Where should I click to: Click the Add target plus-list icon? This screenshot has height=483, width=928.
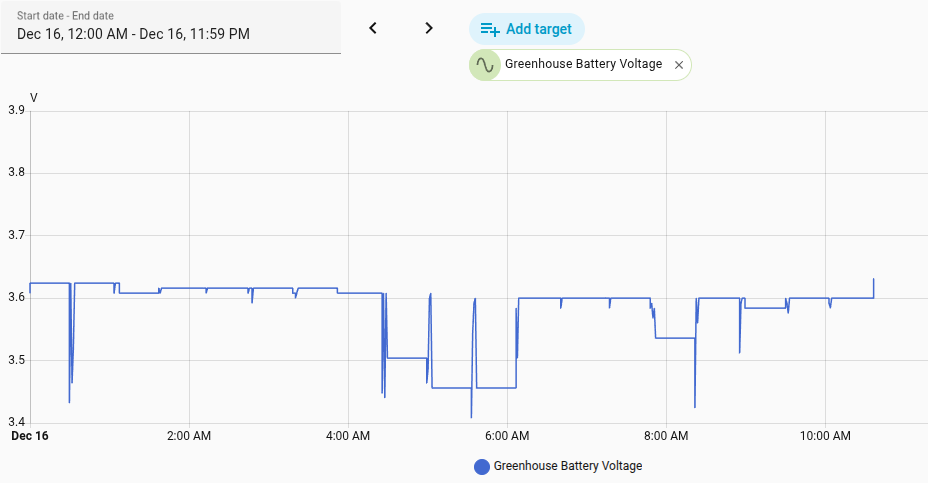(490, 29)
